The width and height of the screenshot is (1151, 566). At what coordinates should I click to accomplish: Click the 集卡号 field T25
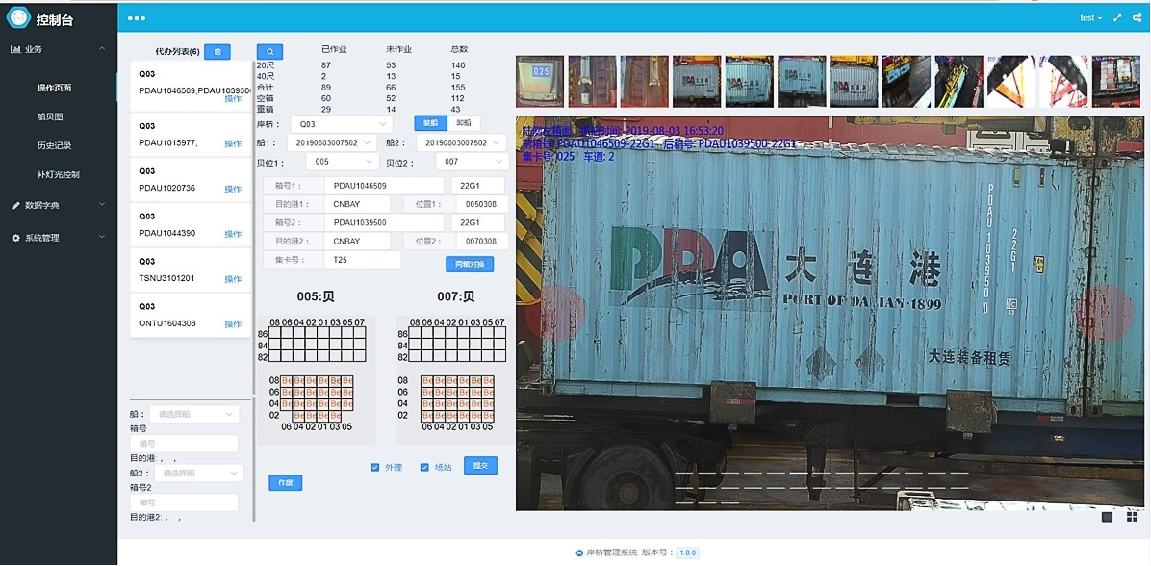362,259
